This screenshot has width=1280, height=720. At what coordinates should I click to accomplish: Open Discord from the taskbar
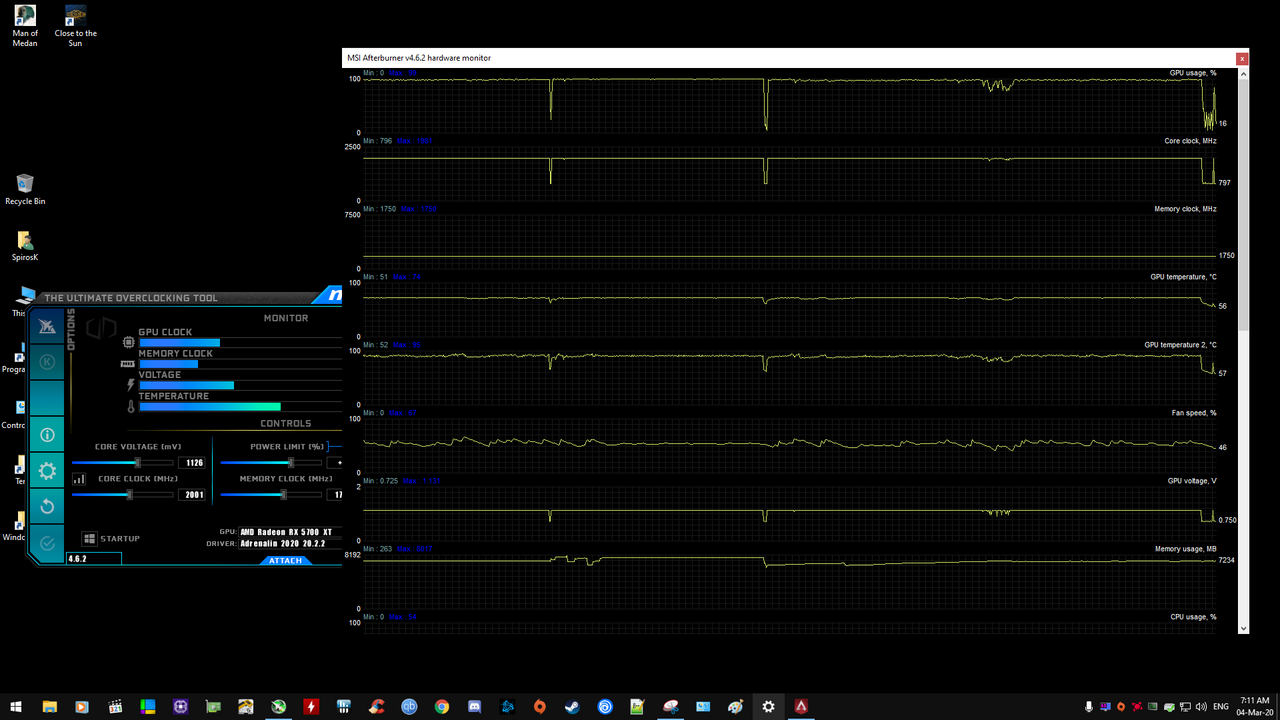tap(474, 706)
